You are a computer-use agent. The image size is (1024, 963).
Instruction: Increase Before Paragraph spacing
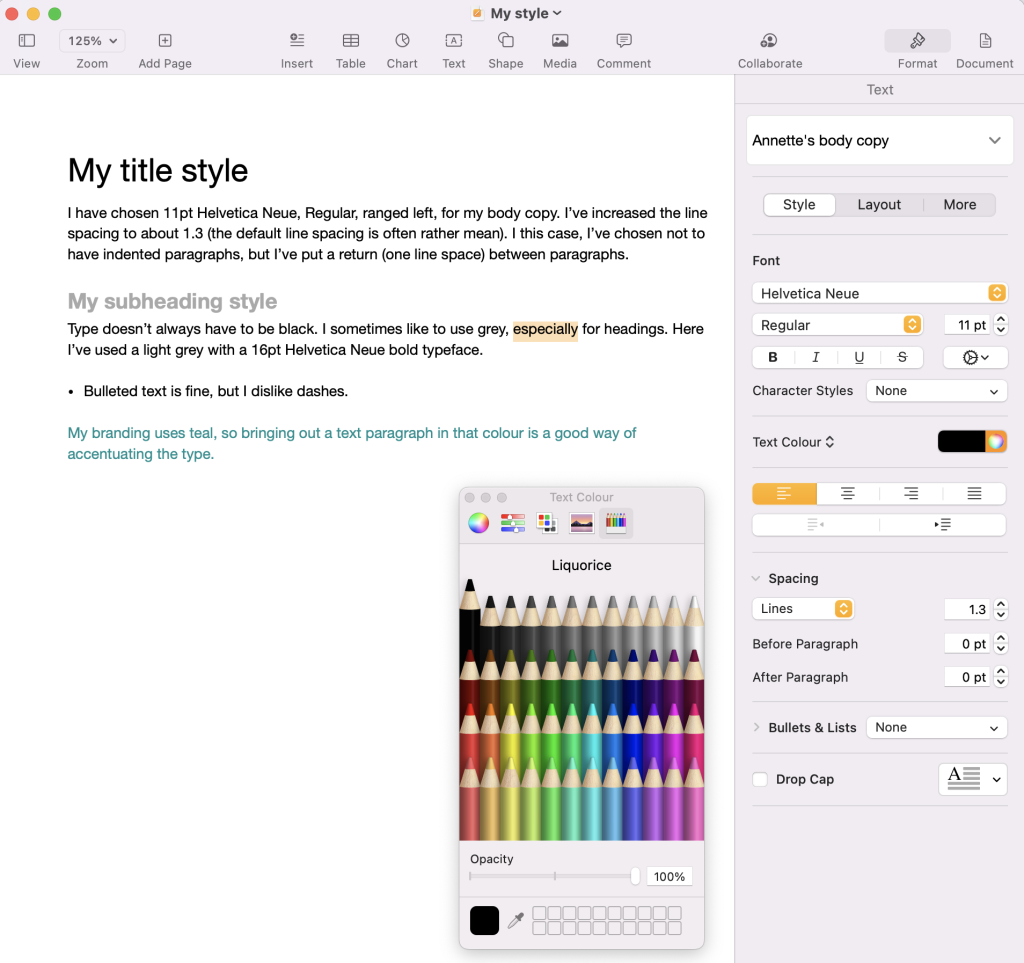(1001, 639)
